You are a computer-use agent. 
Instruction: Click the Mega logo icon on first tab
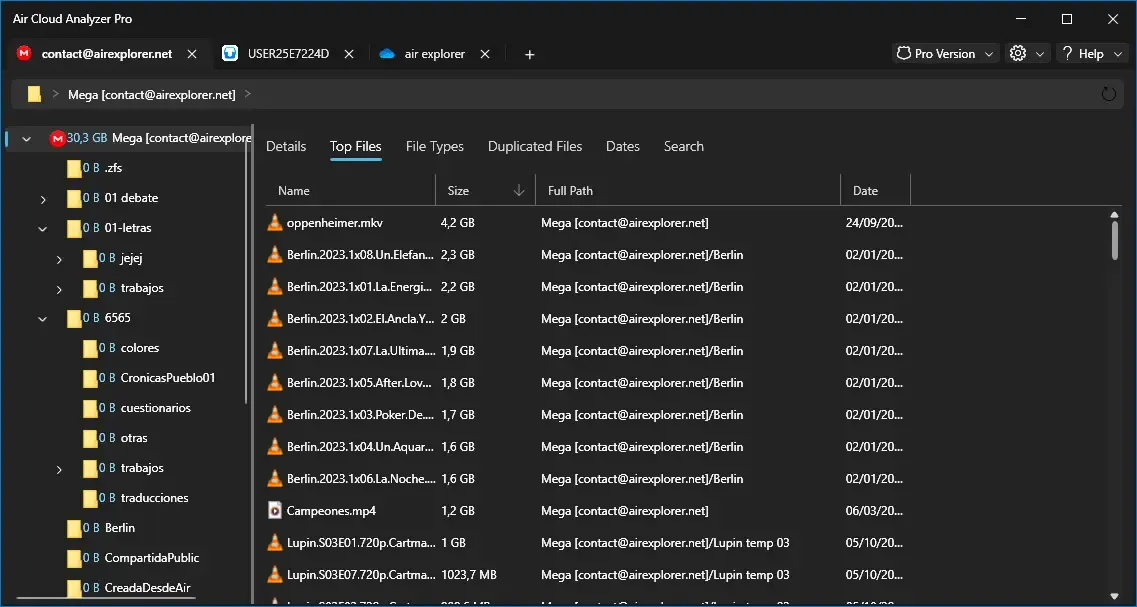25,54
